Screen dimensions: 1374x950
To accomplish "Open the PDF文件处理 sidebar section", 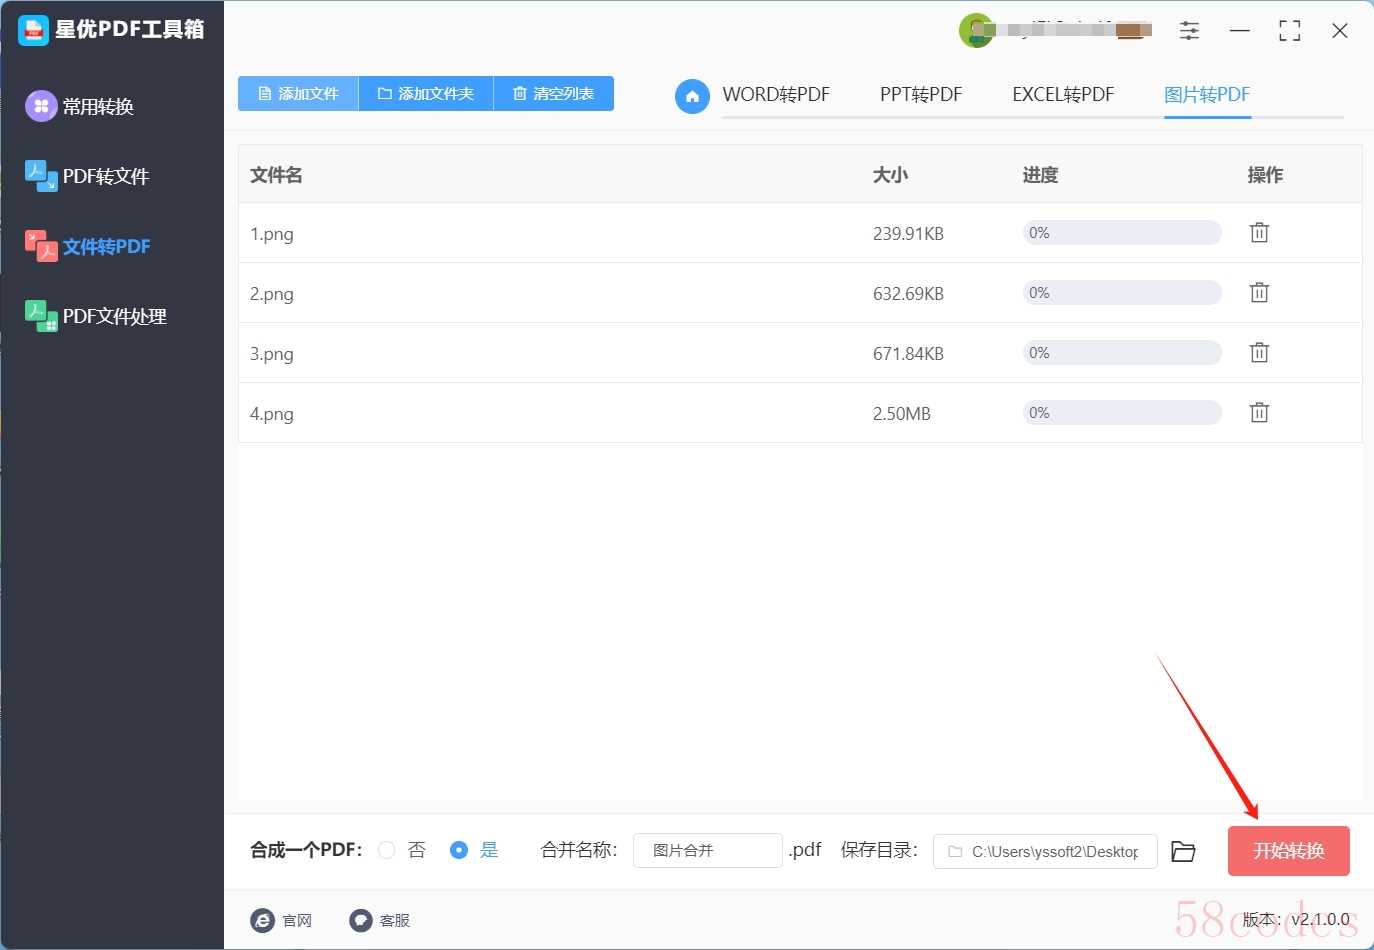I will (x=115, y=317).
